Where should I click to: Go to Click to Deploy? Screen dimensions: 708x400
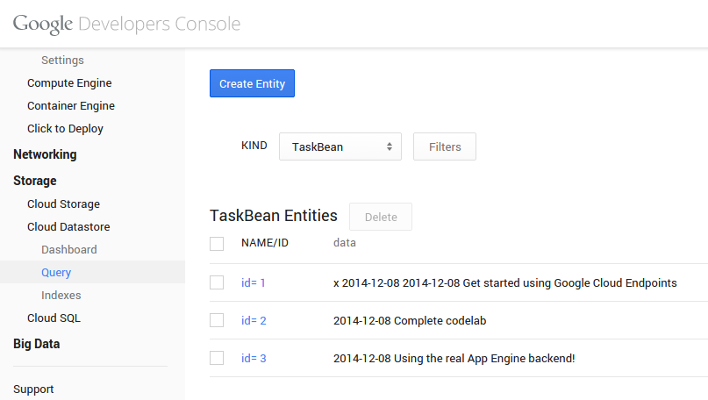coord(65,129)
